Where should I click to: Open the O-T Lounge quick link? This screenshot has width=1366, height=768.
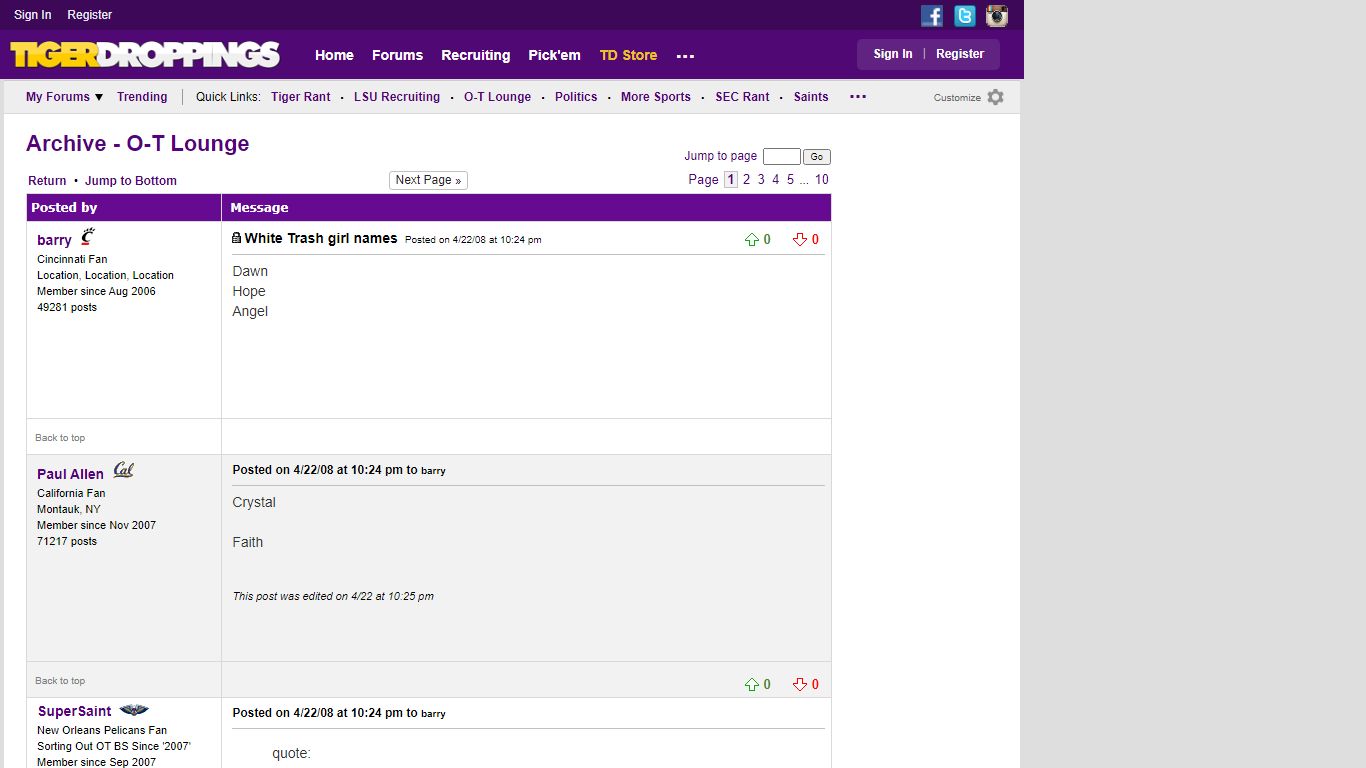click(498, 97)
